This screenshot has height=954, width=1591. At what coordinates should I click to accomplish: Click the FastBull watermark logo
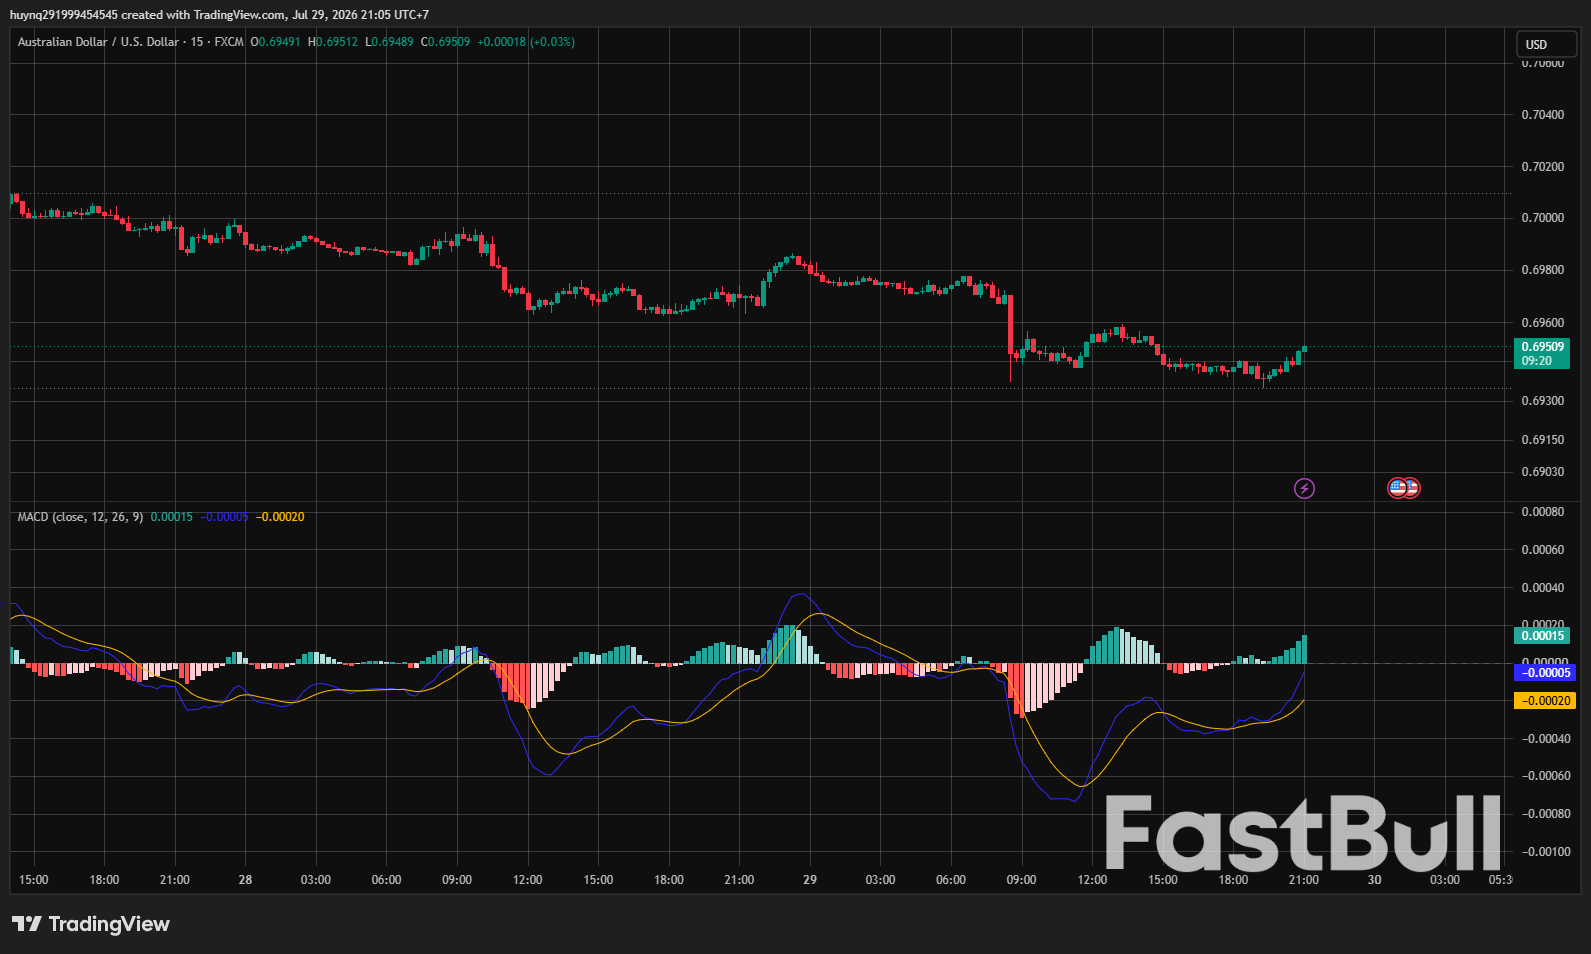click(x=1303, y=833)
